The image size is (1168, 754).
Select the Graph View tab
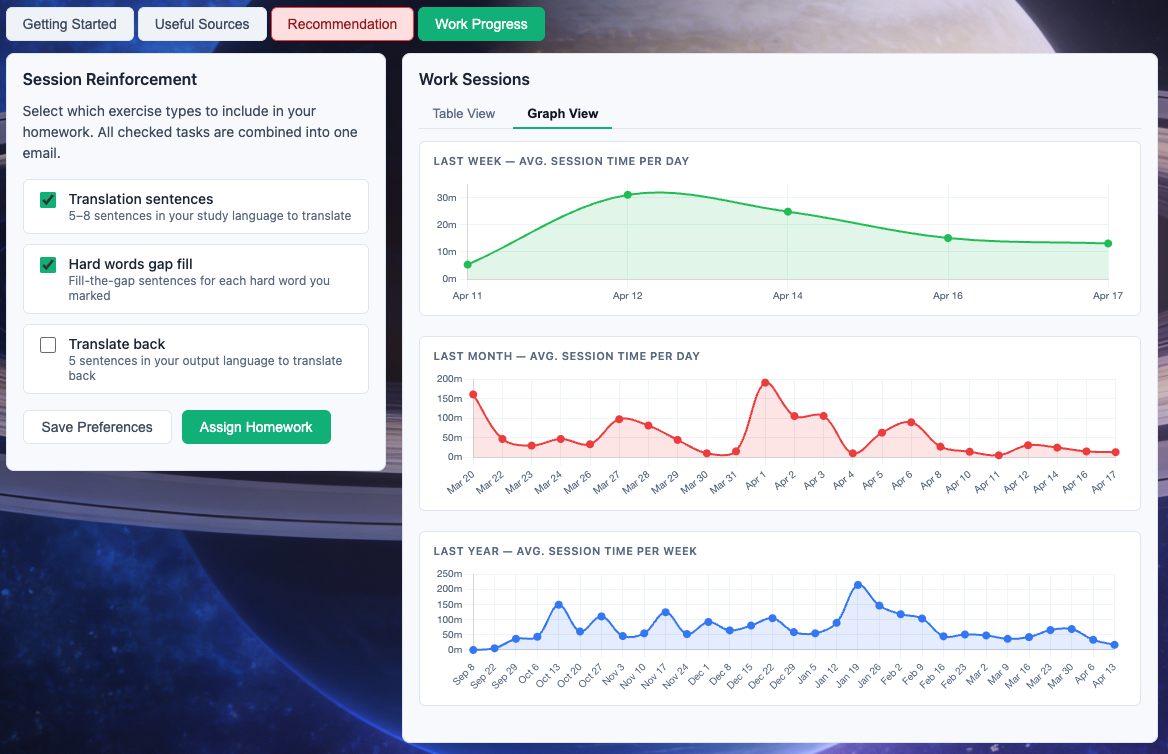coord(562,114)
